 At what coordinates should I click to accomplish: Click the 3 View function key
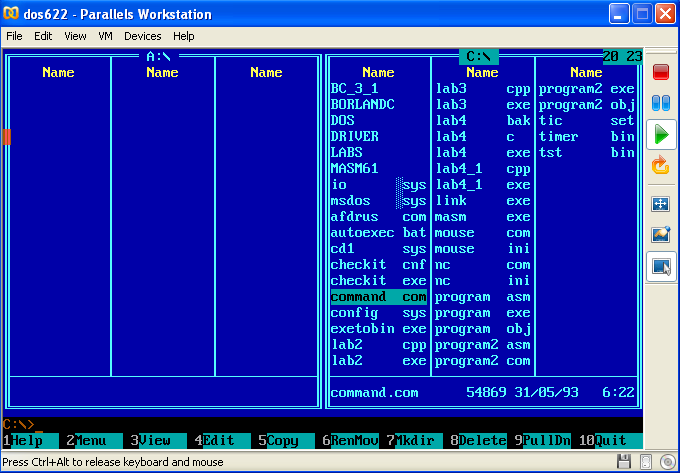158,440
